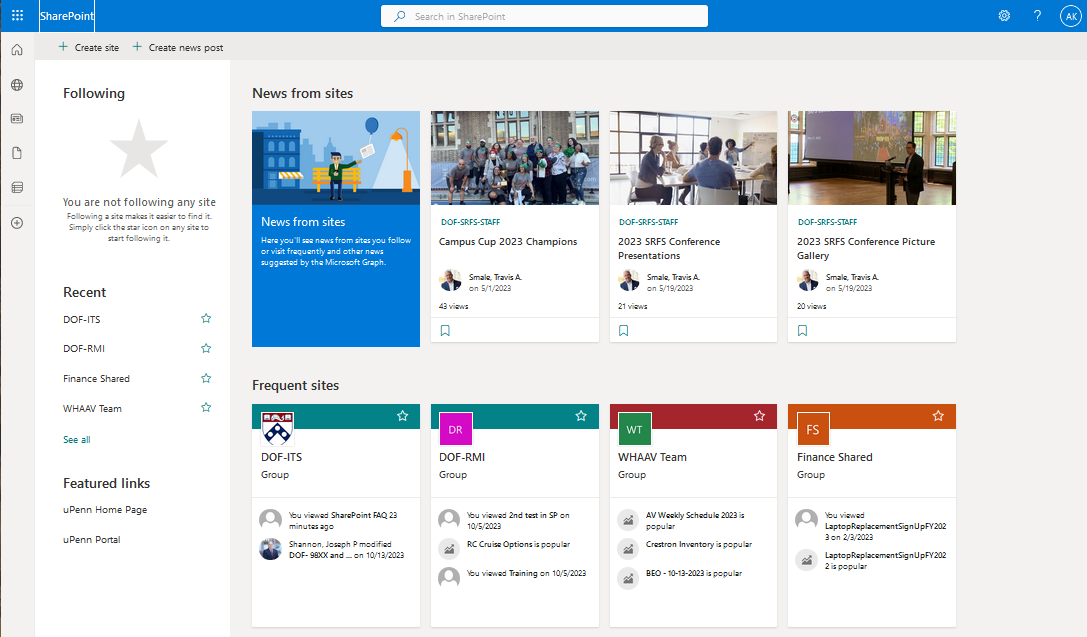Open 'AV Weekly Schedule 2023 is popular'
The width and height of the screenshot is (1087, 637).
coord(695,521)
